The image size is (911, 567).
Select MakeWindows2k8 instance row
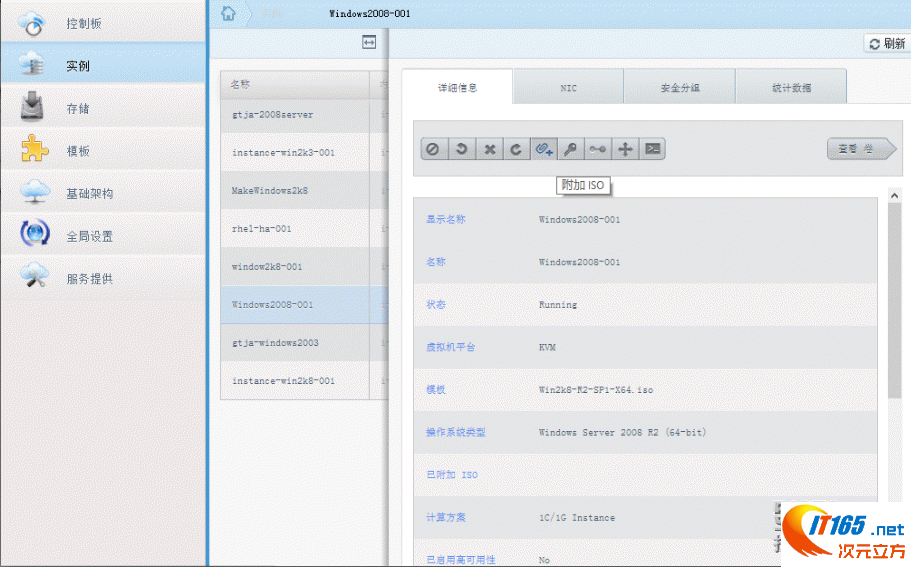[304, 191]
